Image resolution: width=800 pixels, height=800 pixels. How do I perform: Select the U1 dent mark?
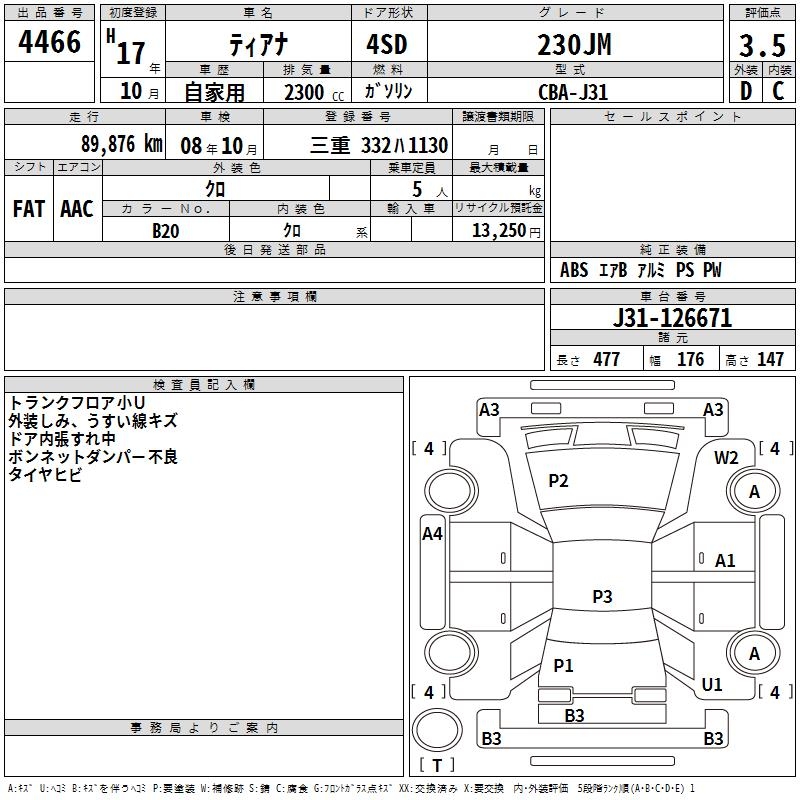click(x=712, y=685)
